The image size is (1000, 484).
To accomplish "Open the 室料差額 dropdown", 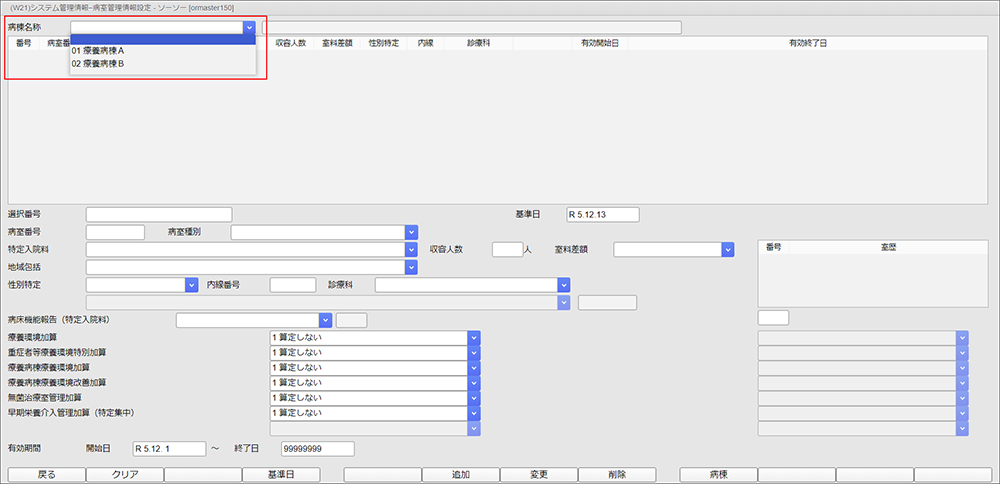I will pos(728,249).
